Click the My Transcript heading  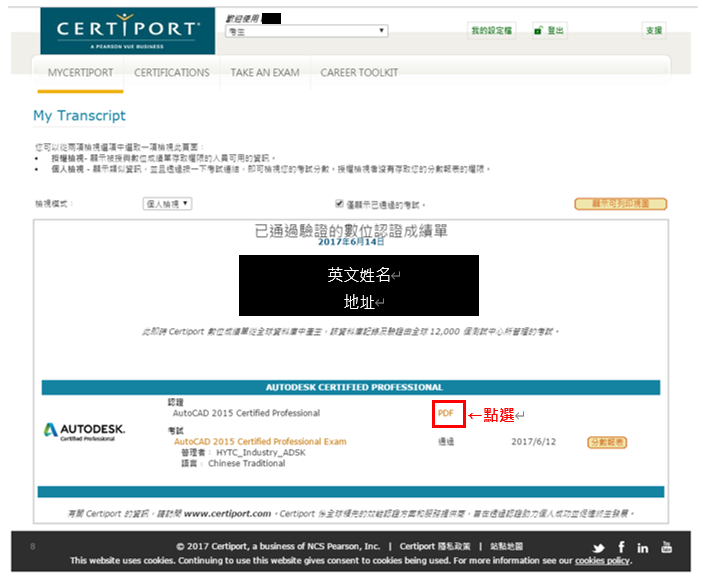pos(79,116)
